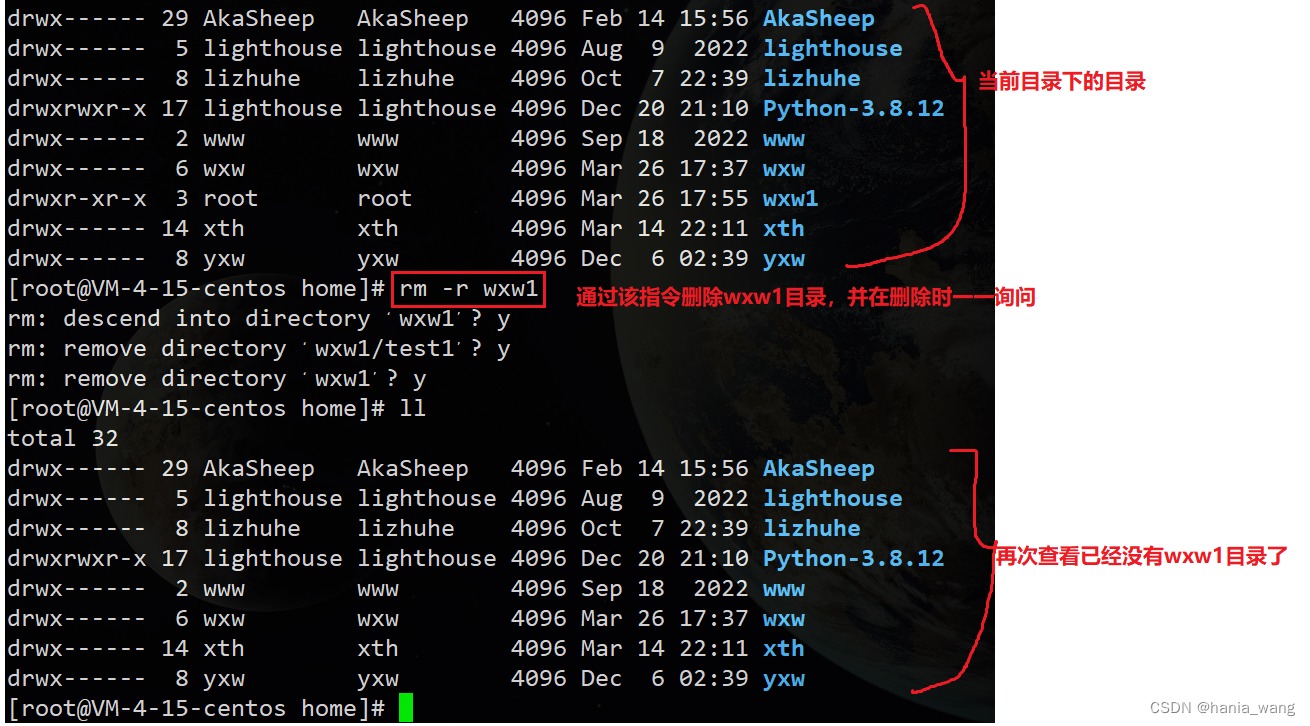
Task: Click the 'total 32' output line
Action: pos(63,439)
